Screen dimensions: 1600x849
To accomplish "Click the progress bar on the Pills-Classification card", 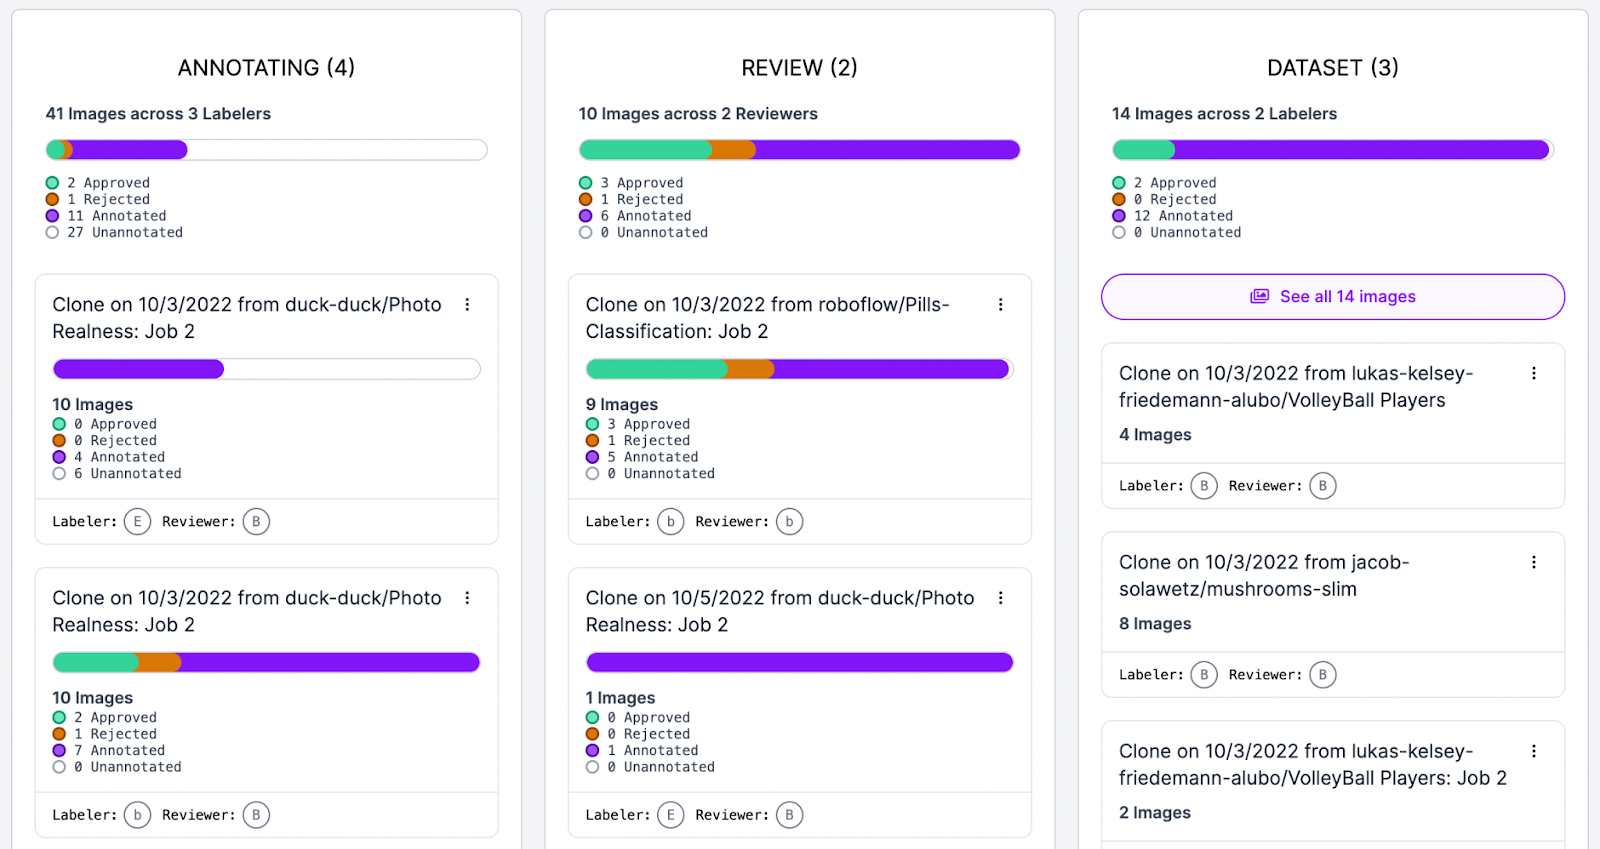I will 800,369.
